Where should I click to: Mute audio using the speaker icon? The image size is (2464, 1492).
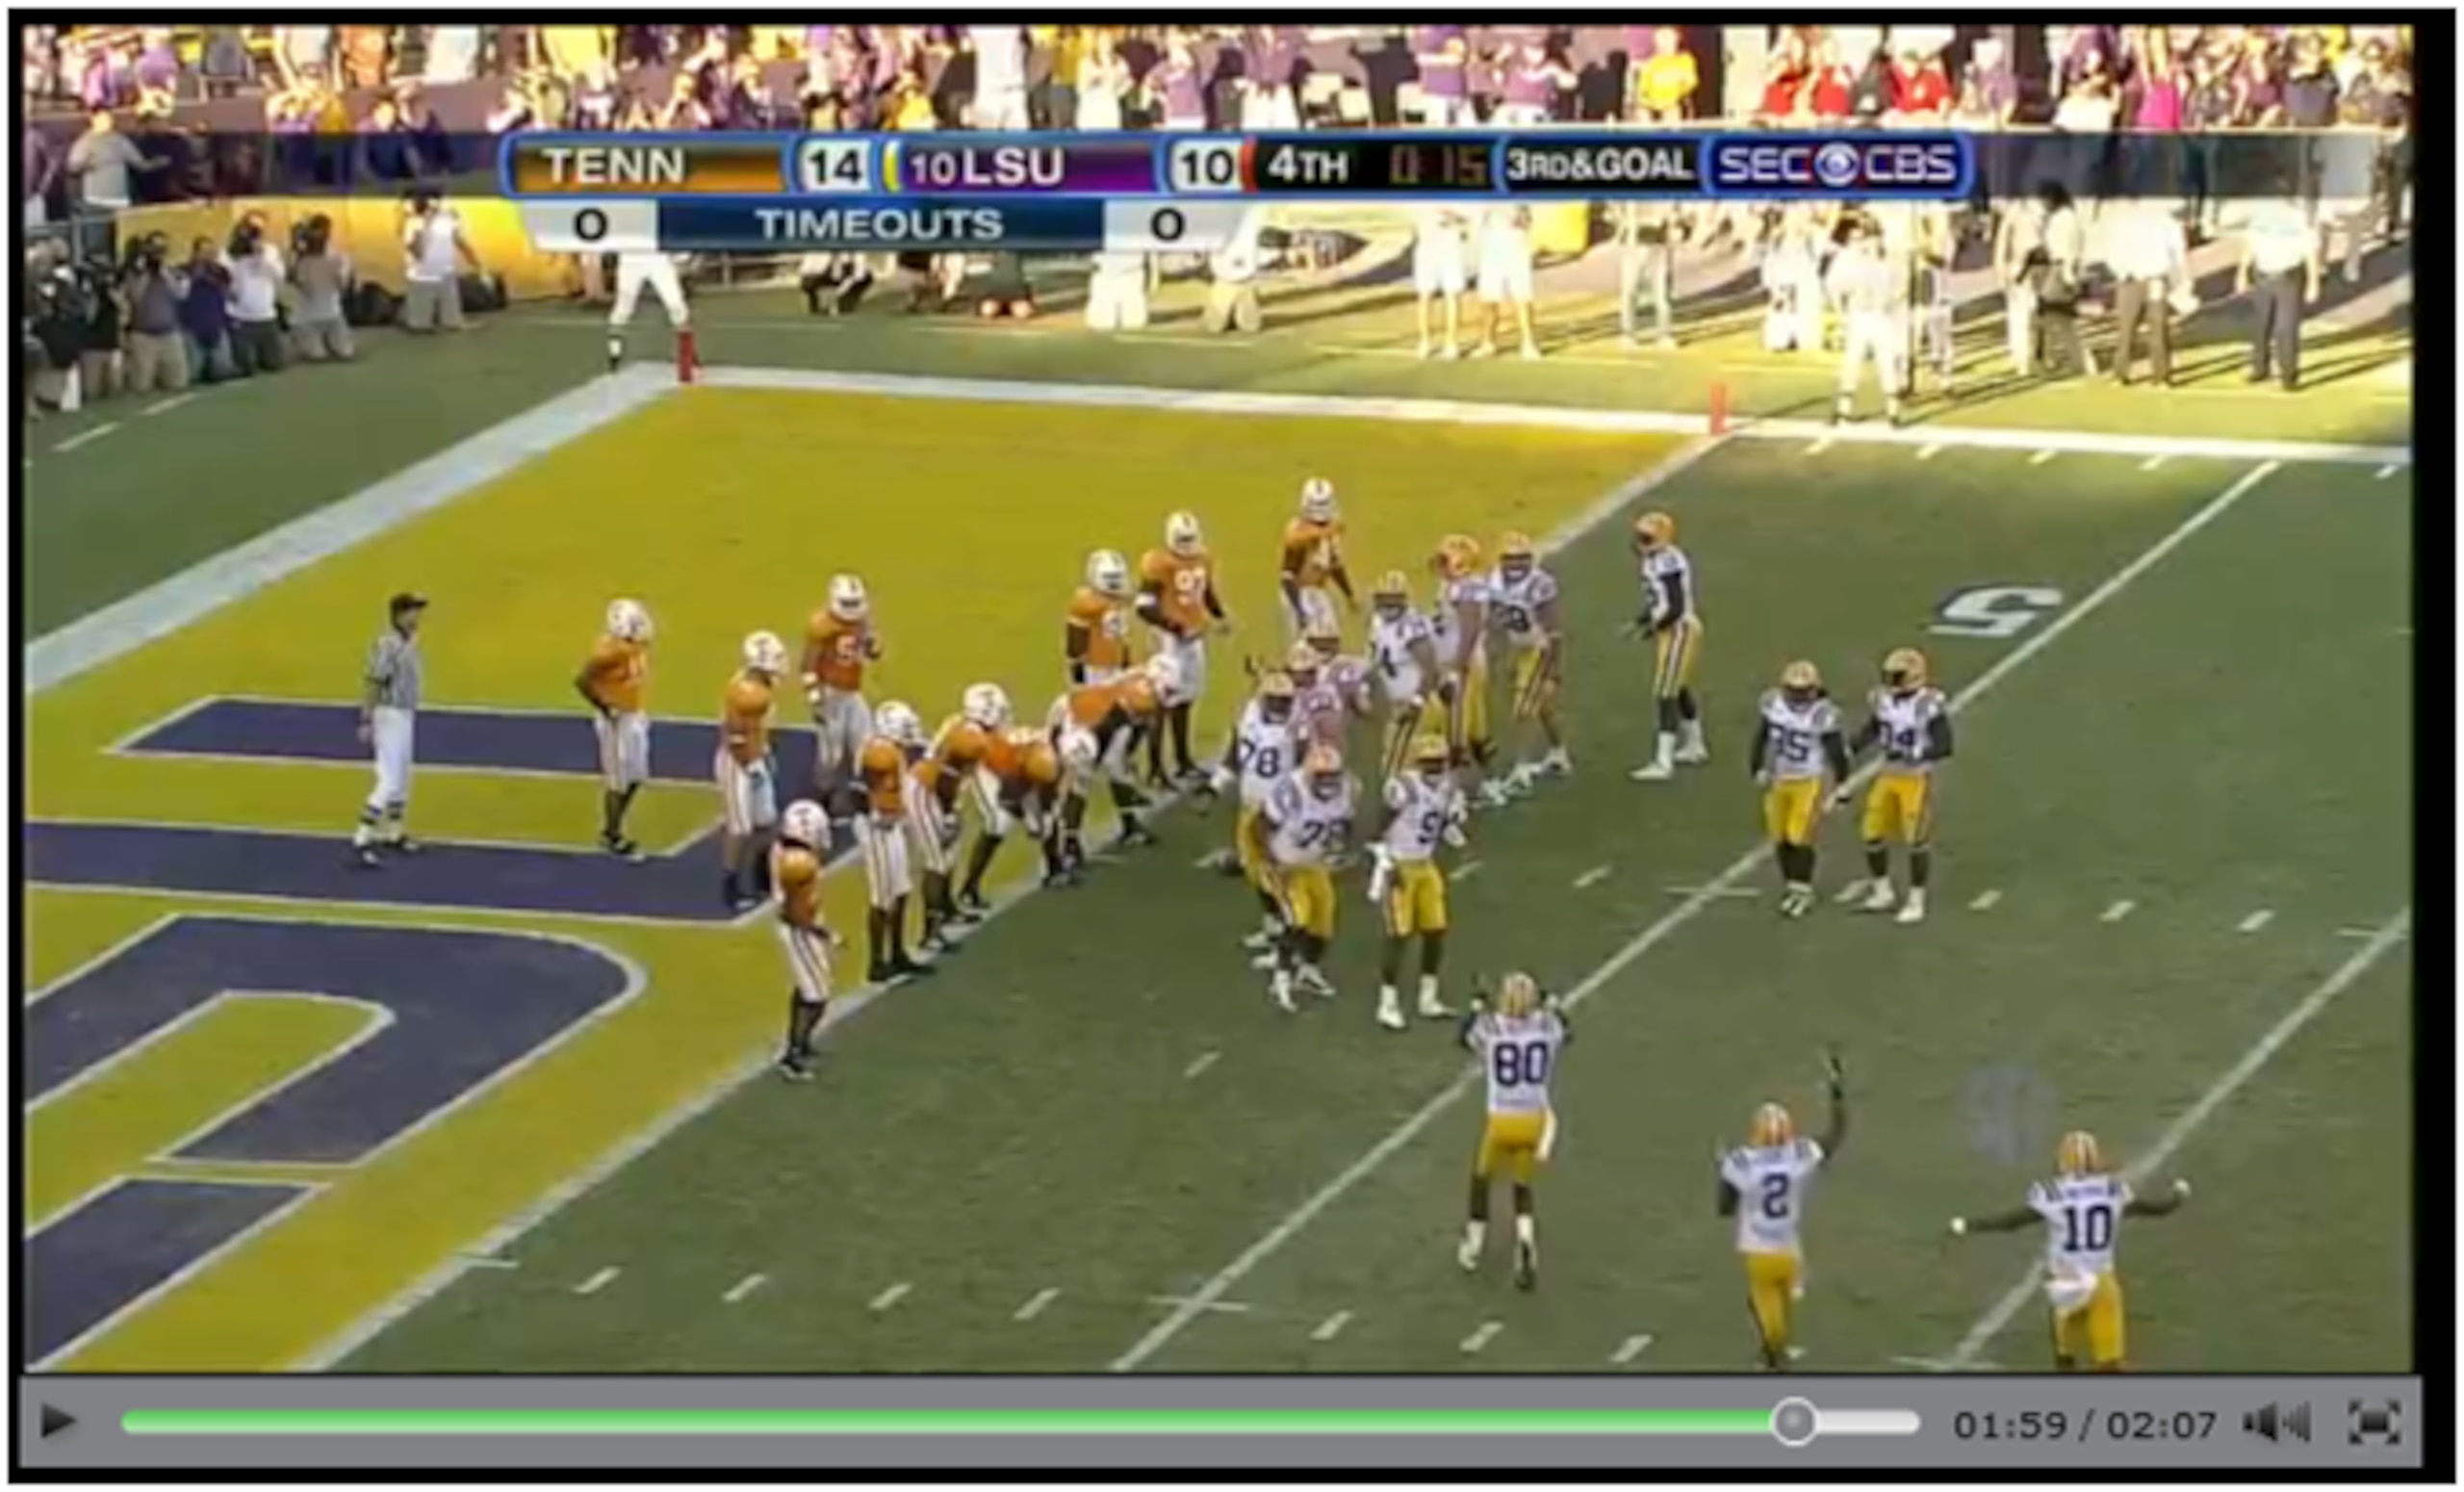2277,1421
